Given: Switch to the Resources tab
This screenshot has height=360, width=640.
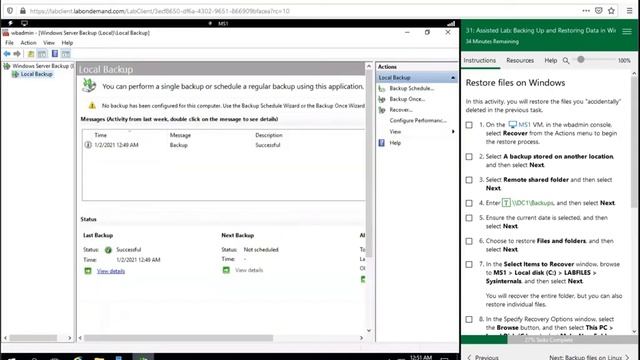Looking at the screenshot, I should (x=520, y=60).
